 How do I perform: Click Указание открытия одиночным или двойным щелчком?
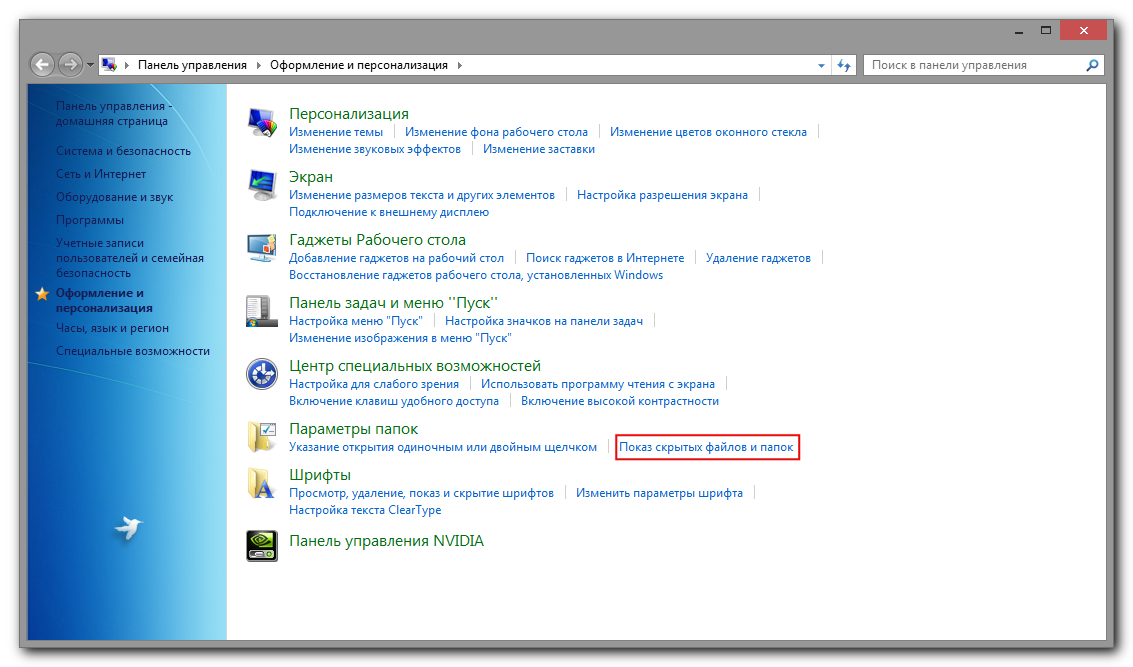443,447
